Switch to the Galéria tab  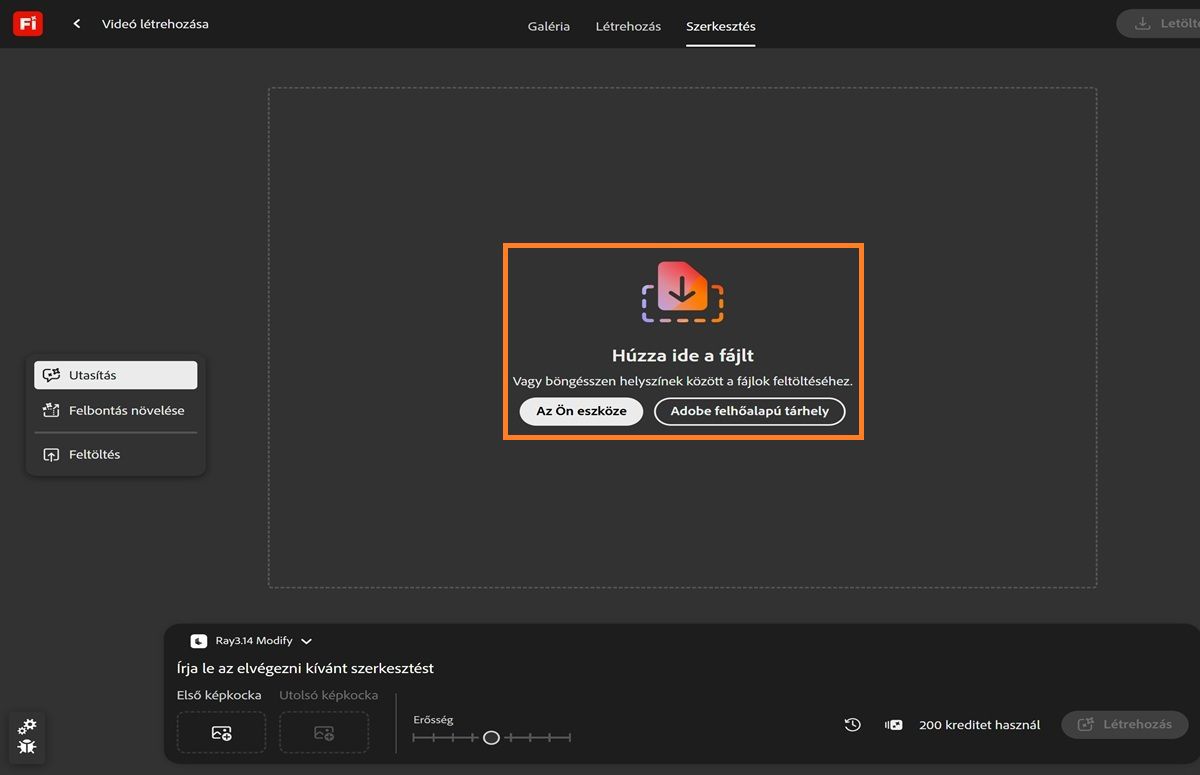[549, 26]
